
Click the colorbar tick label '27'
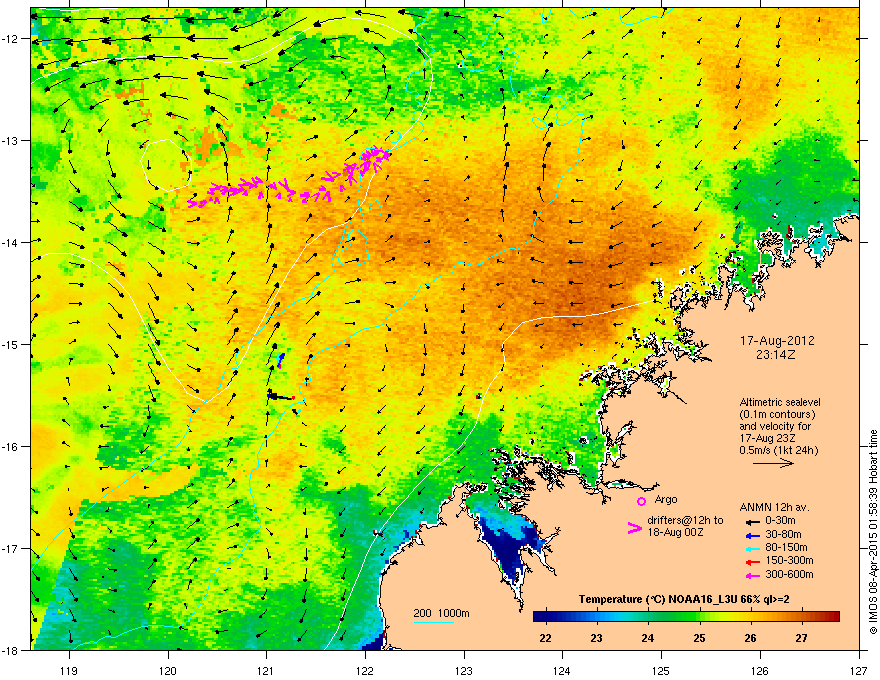(x=801, y=638)
